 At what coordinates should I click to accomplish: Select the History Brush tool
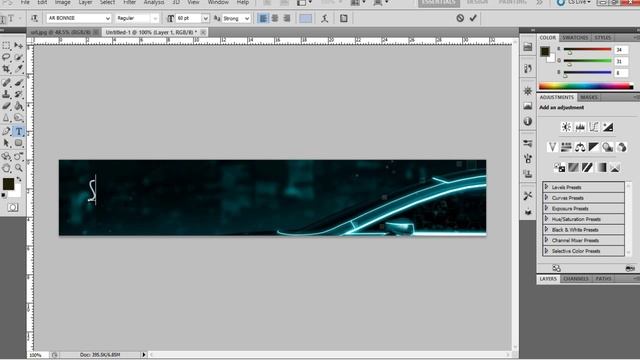pyautogui.click(x=19, y=94)
